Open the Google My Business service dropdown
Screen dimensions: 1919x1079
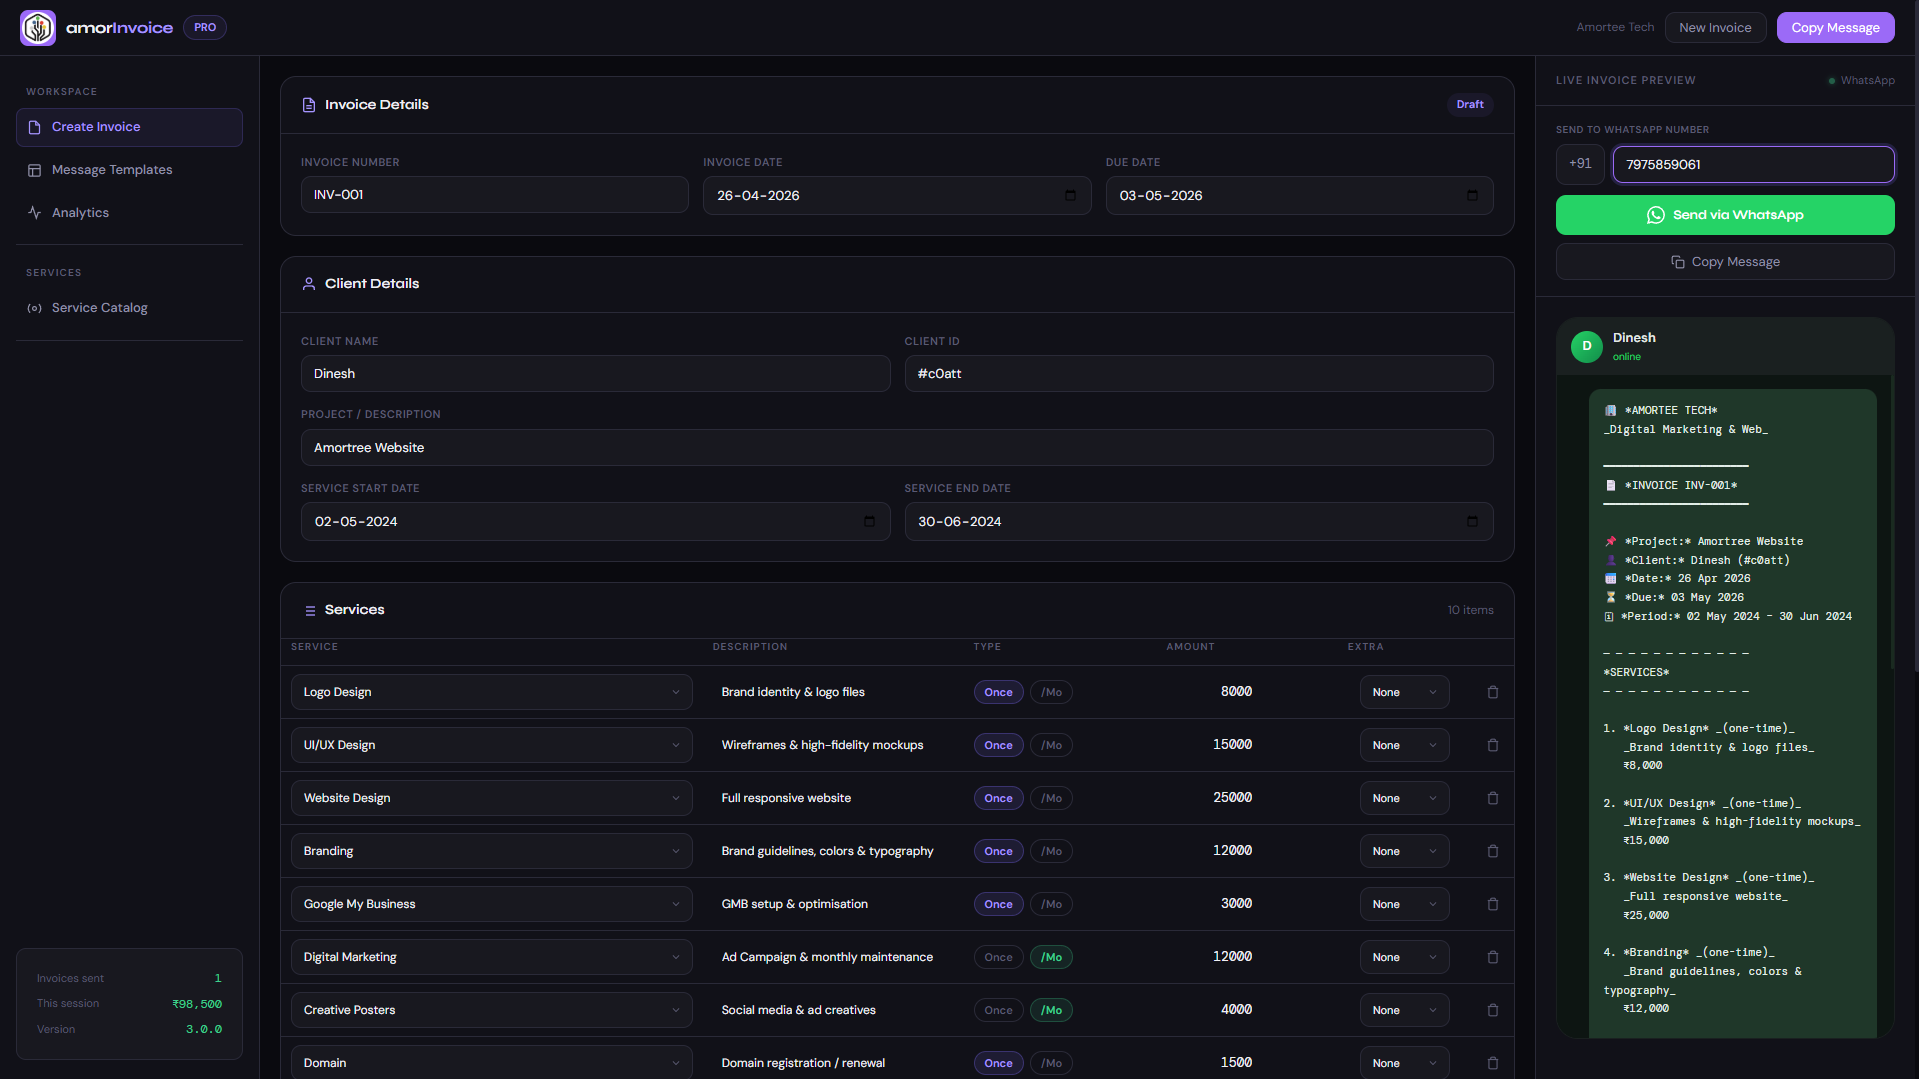[x=491, y=904]
